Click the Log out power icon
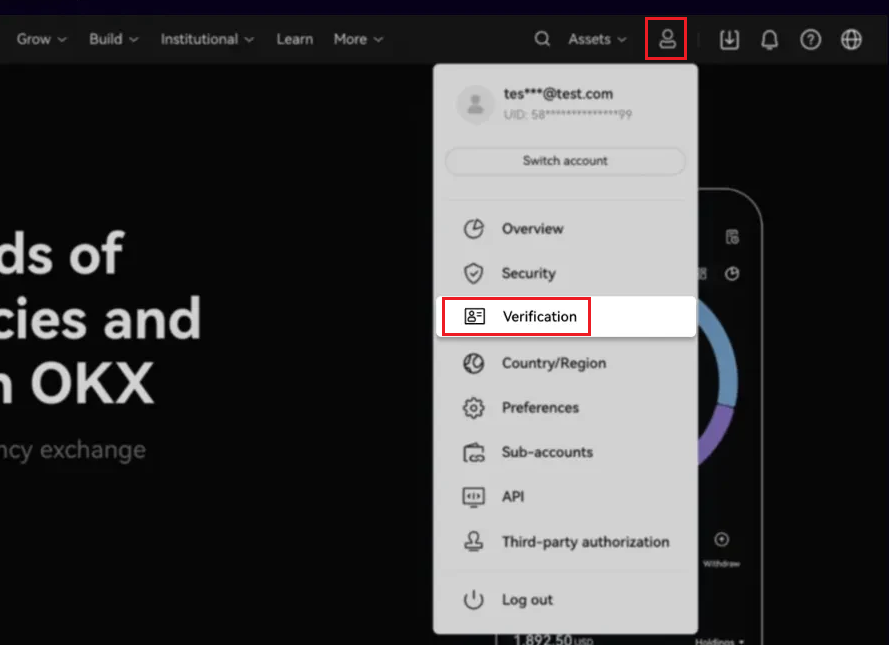The height and width of the screenshot is (645, 889). pos(473,600)
